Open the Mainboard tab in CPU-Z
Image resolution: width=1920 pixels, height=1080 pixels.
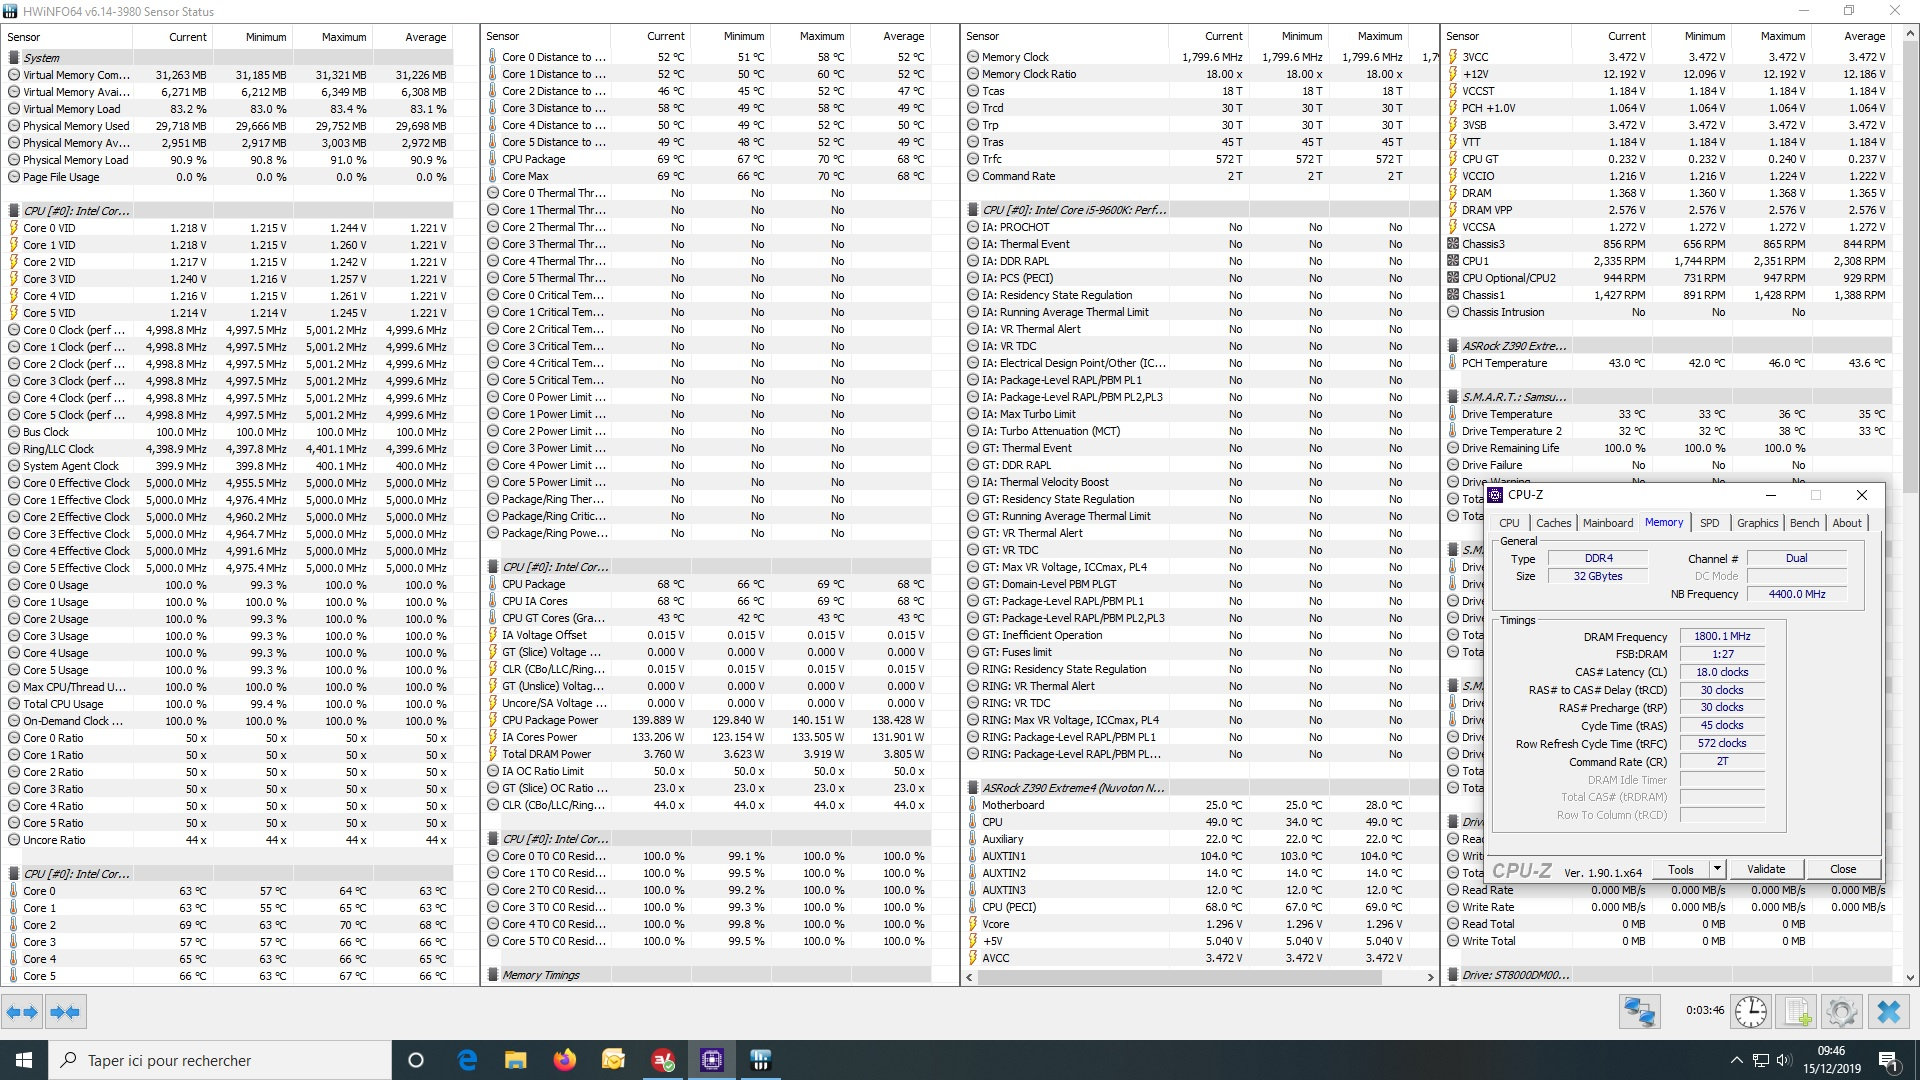click(x=1607, y=523)
